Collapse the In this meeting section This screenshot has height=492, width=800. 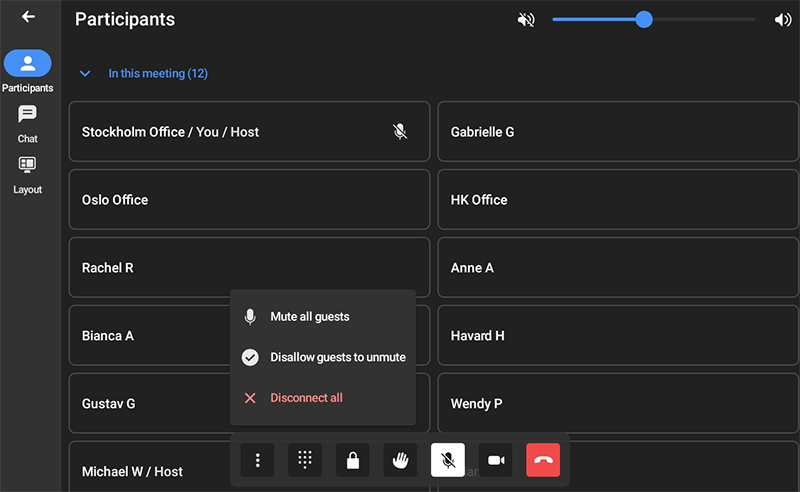[86, 74]
